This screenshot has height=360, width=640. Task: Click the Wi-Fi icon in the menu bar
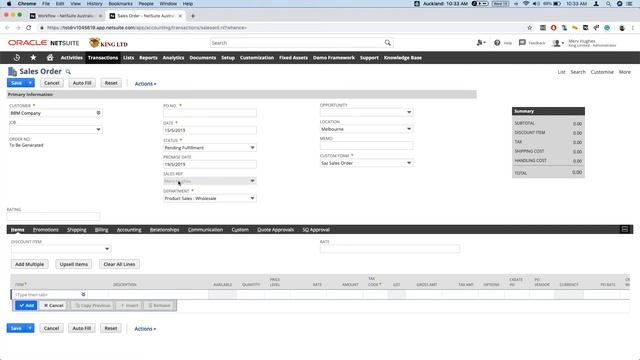coord(526,4)
